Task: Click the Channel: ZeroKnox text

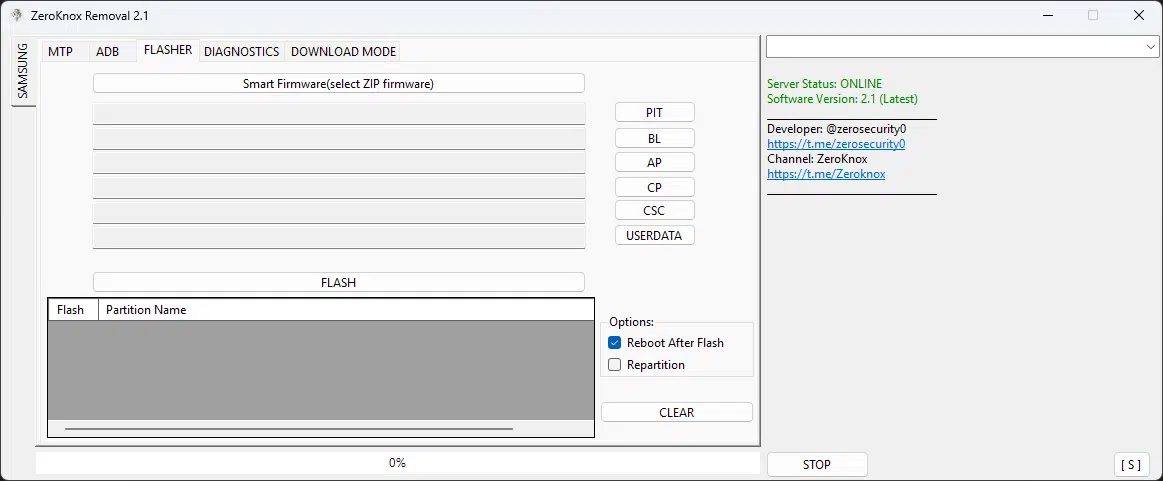Action: (x=817, y=159)
